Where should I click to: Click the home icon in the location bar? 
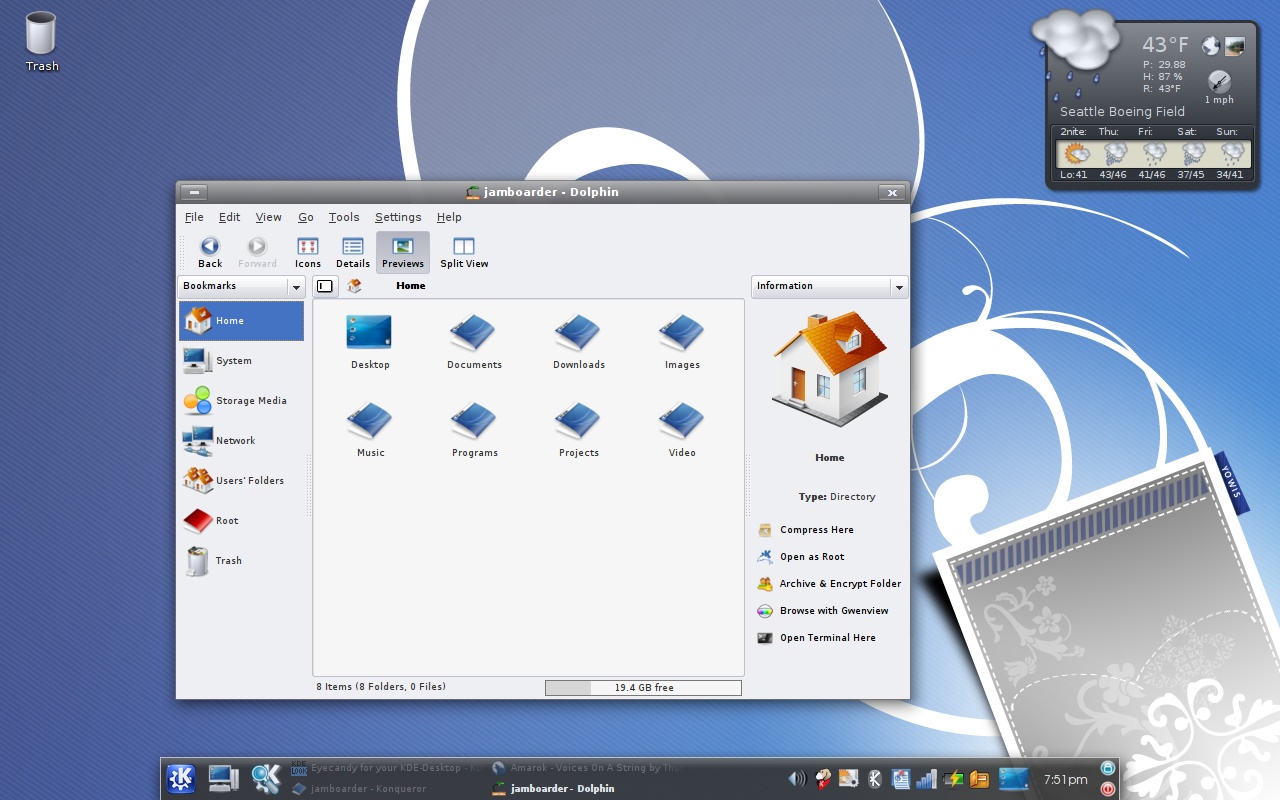(354, 286)
